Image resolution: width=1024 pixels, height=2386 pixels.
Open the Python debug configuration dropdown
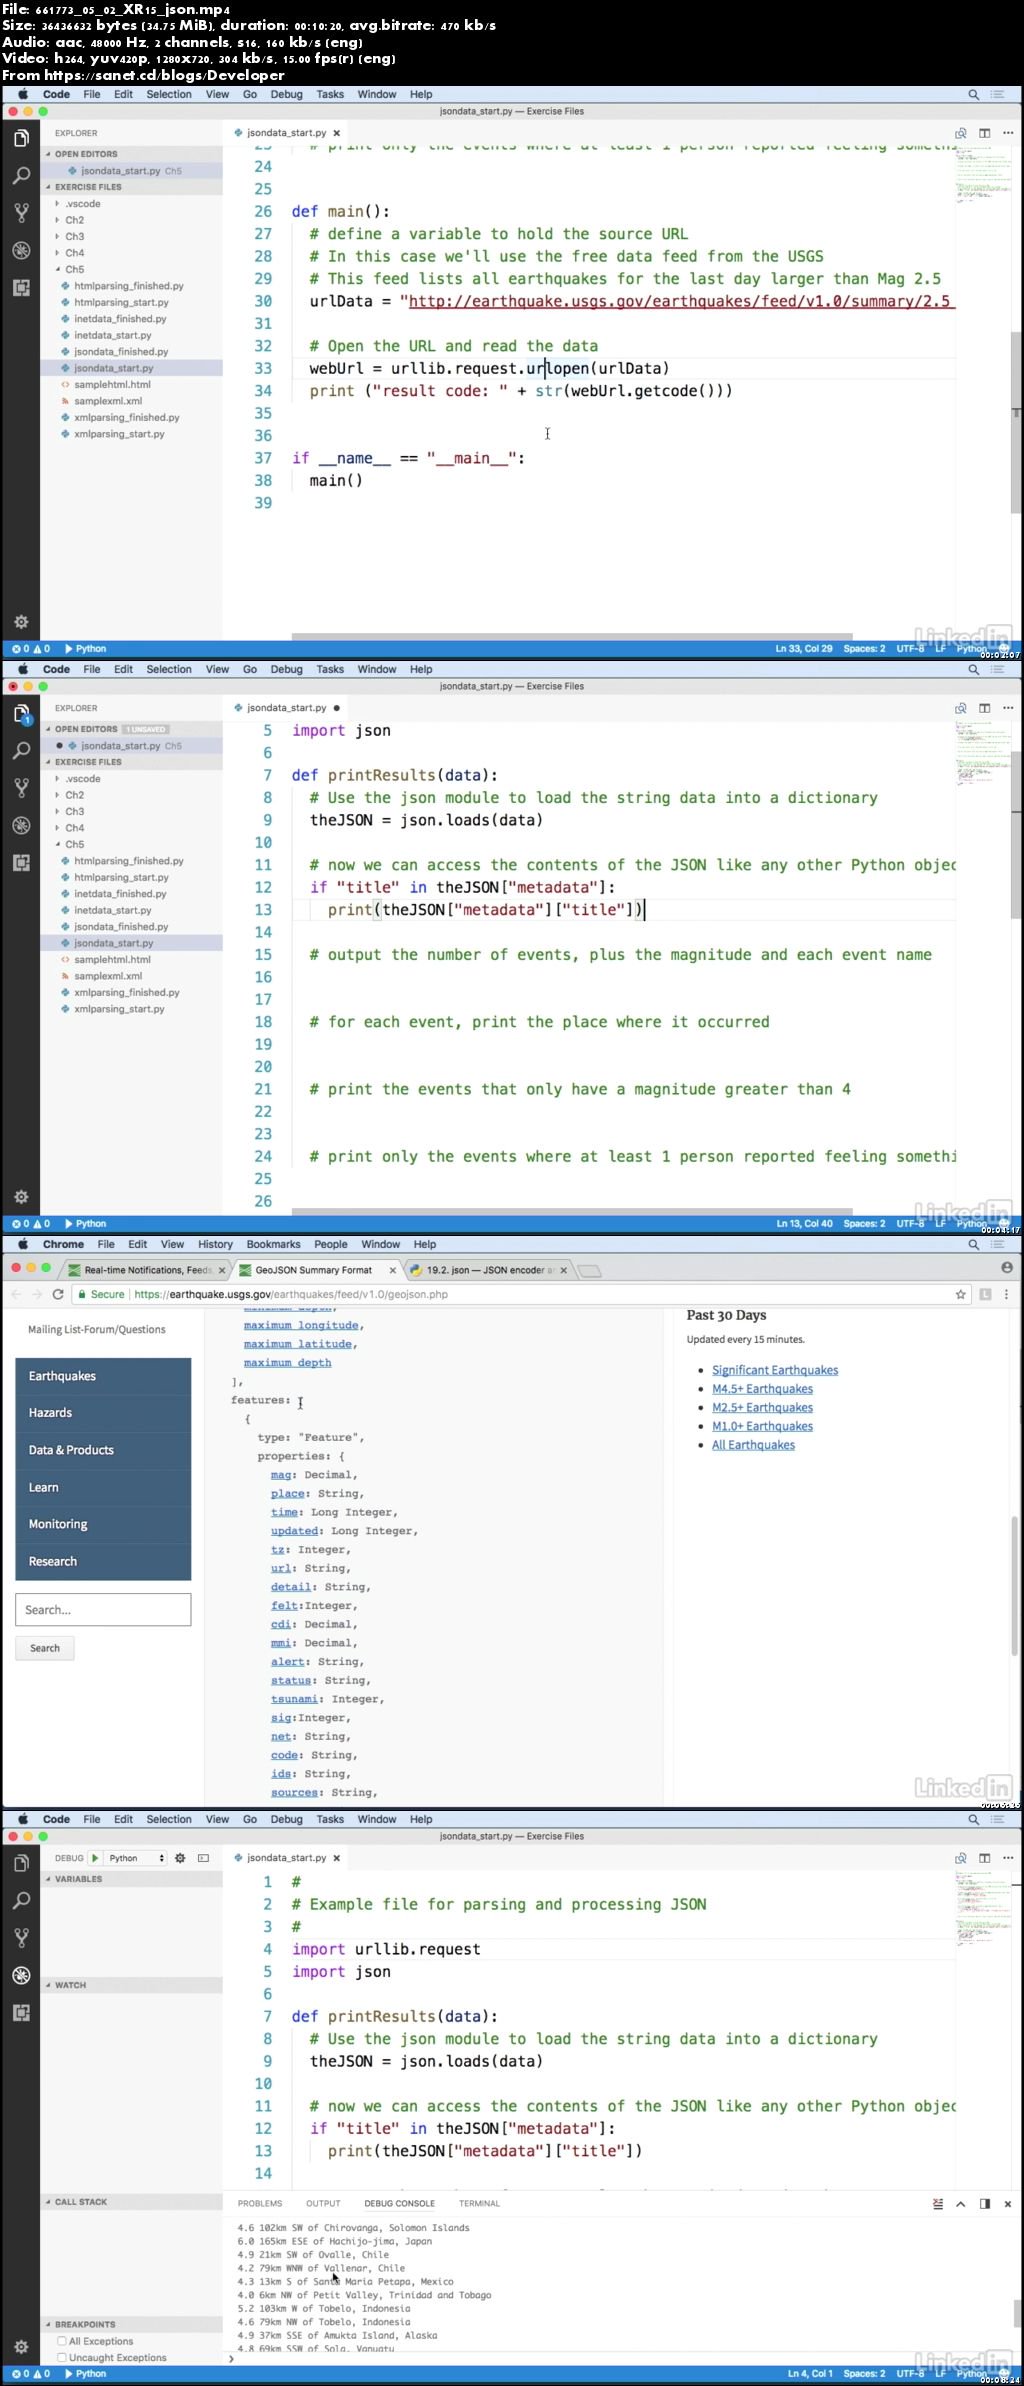click(136, 1858)
